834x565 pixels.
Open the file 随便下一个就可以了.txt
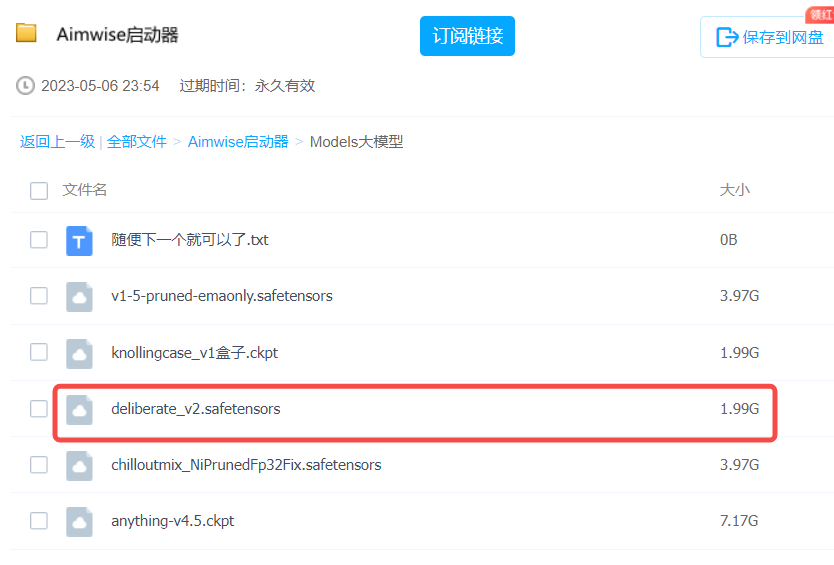tap(189, 240)
